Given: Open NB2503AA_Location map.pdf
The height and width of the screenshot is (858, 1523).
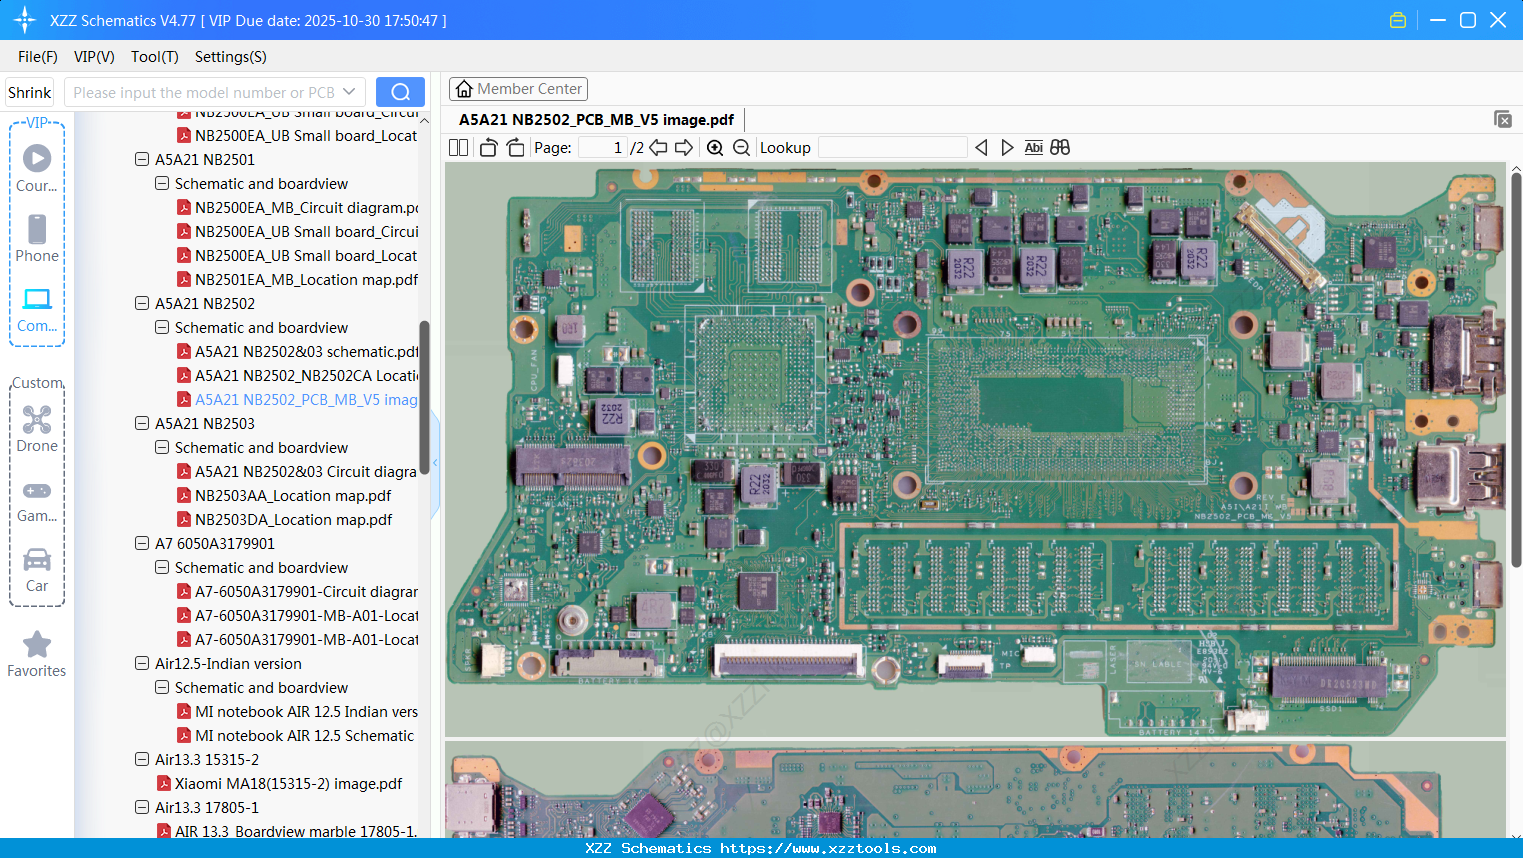Looking at the screenshot, I should [285, 496].
